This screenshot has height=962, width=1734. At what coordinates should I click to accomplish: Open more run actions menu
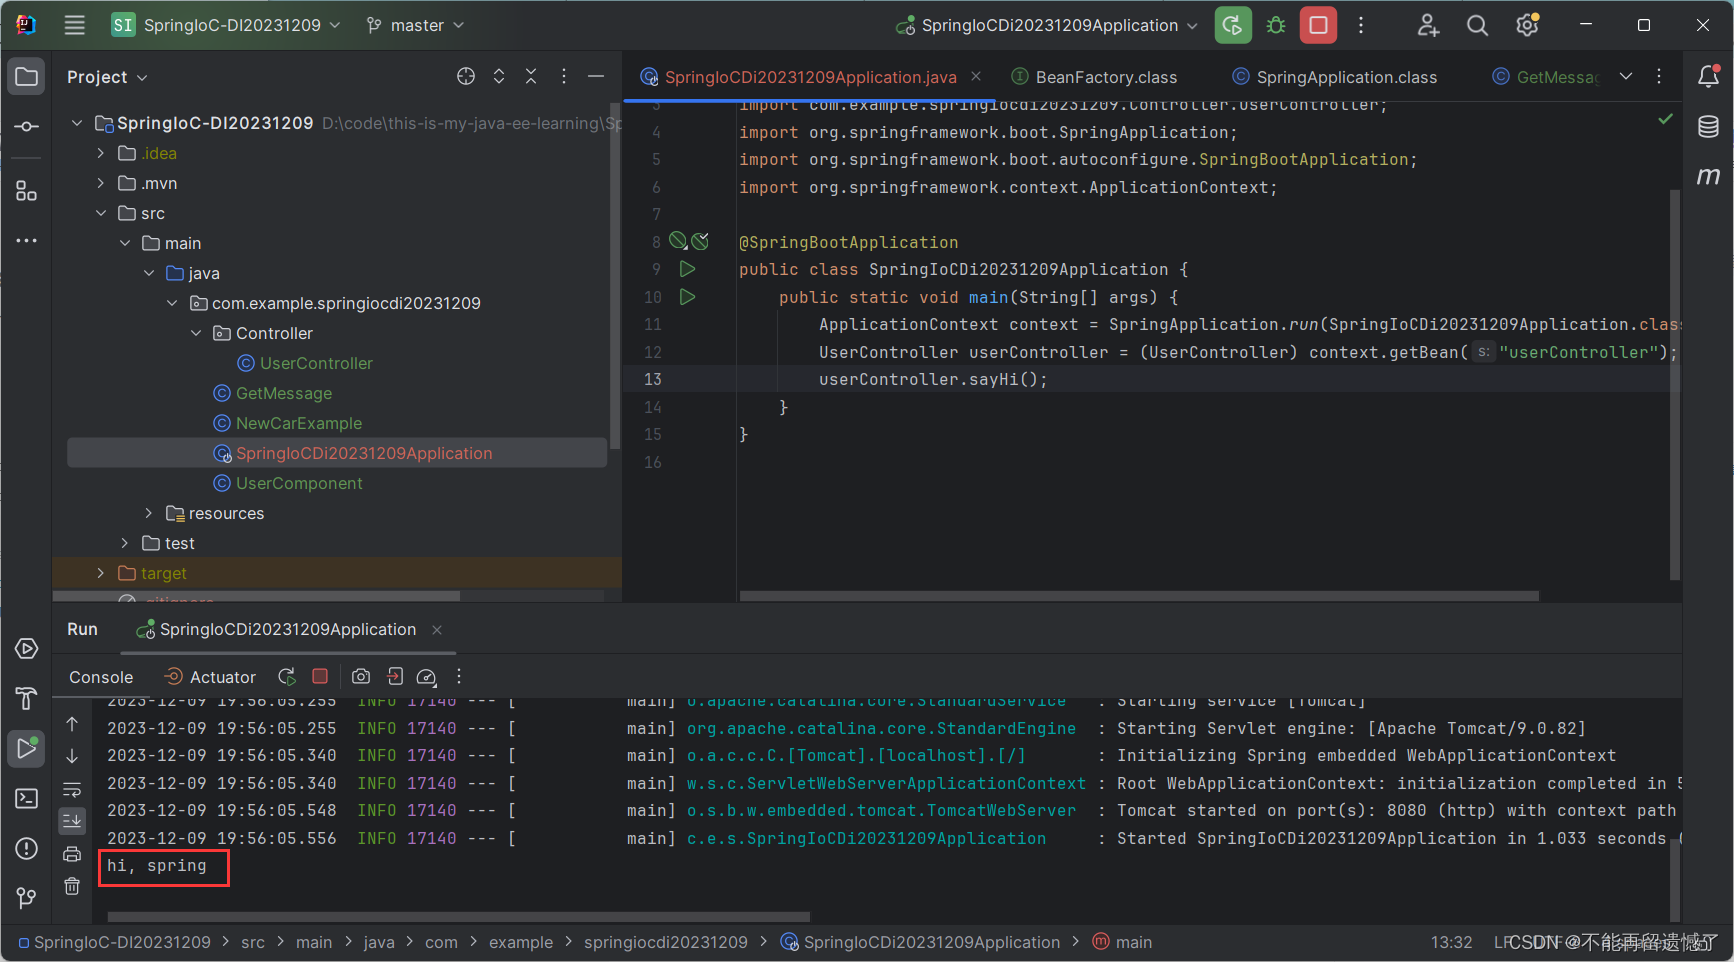pos(1361,25)
